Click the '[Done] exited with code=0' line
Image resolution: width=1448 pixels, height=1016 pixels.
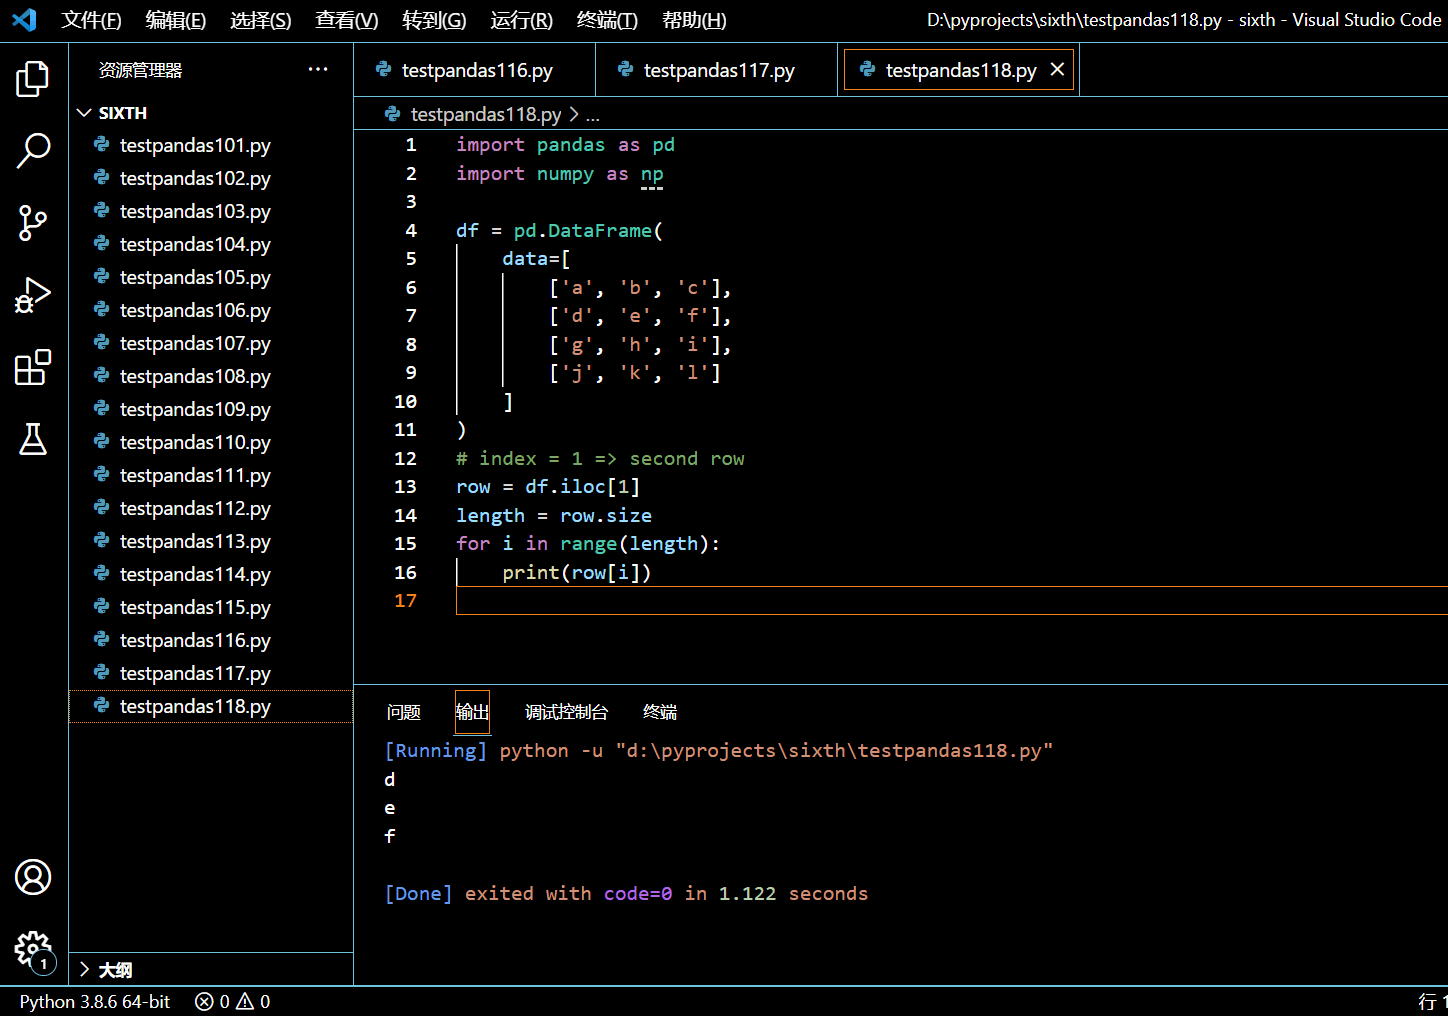(626, 893)
